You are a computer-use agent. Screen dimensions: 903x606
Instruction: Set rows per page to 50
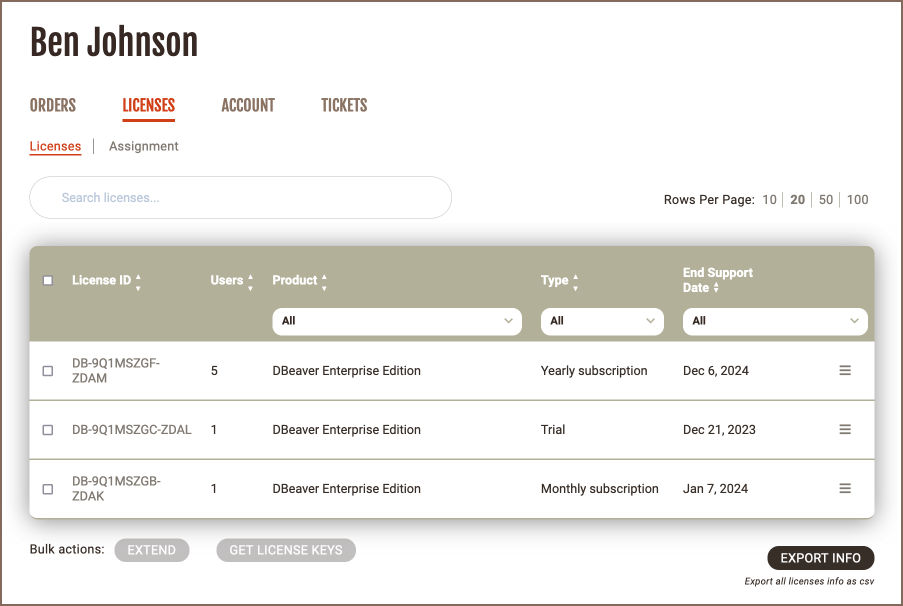[x=826, y=200]
